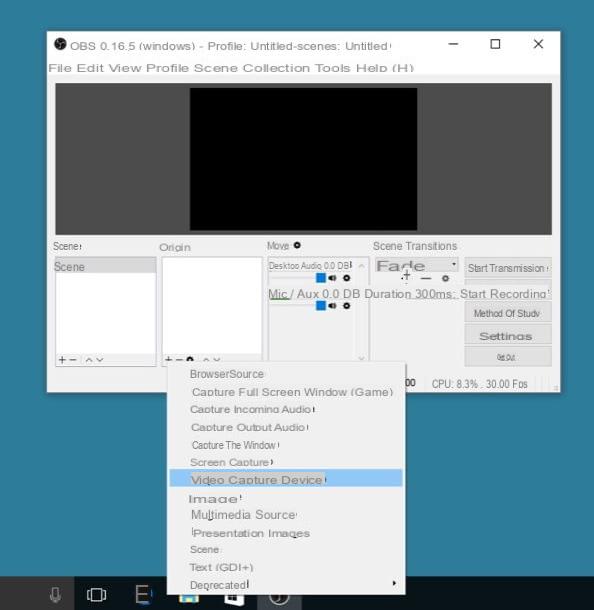Select Video Capture Device

(x=286, y=478)
